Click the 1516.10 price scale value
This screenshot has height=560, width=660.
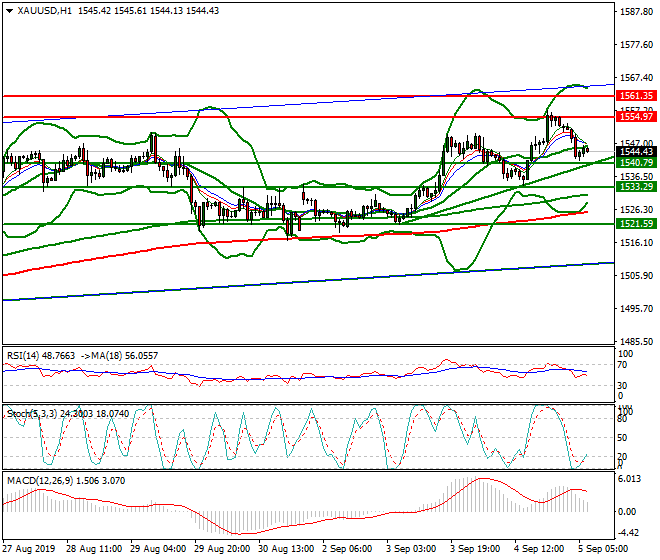[636, 243]
